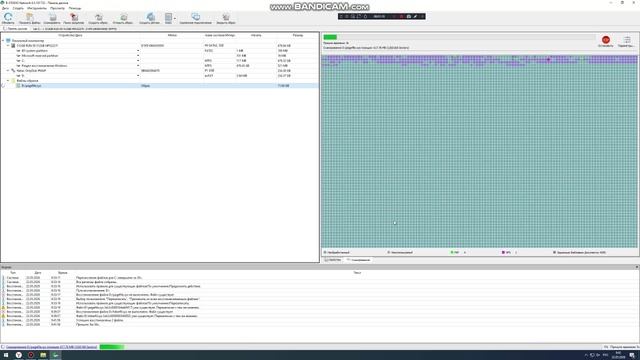Click the scan progress bar in right panel

[x=460, y=37]
